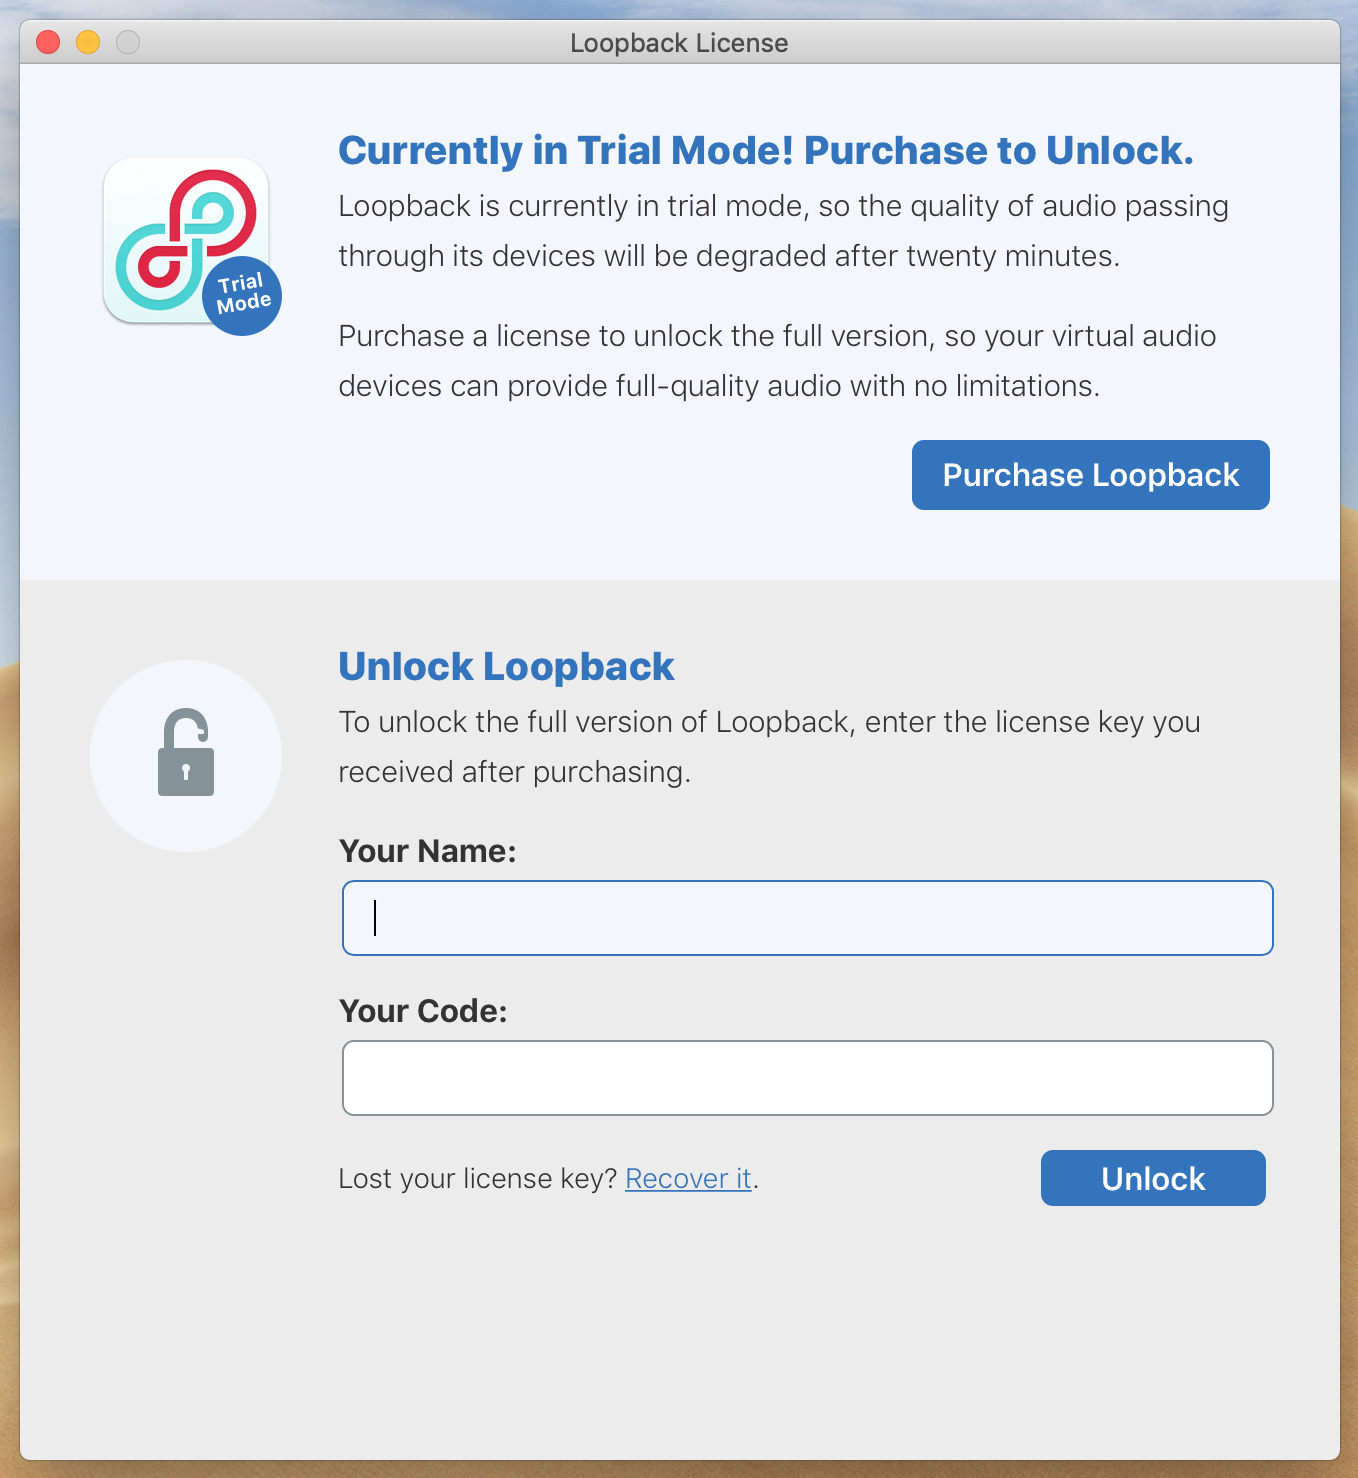Viewport: 1358px width, 1478px height.
Task: Focus the Your Name text field
Action: tap(808, 918)
